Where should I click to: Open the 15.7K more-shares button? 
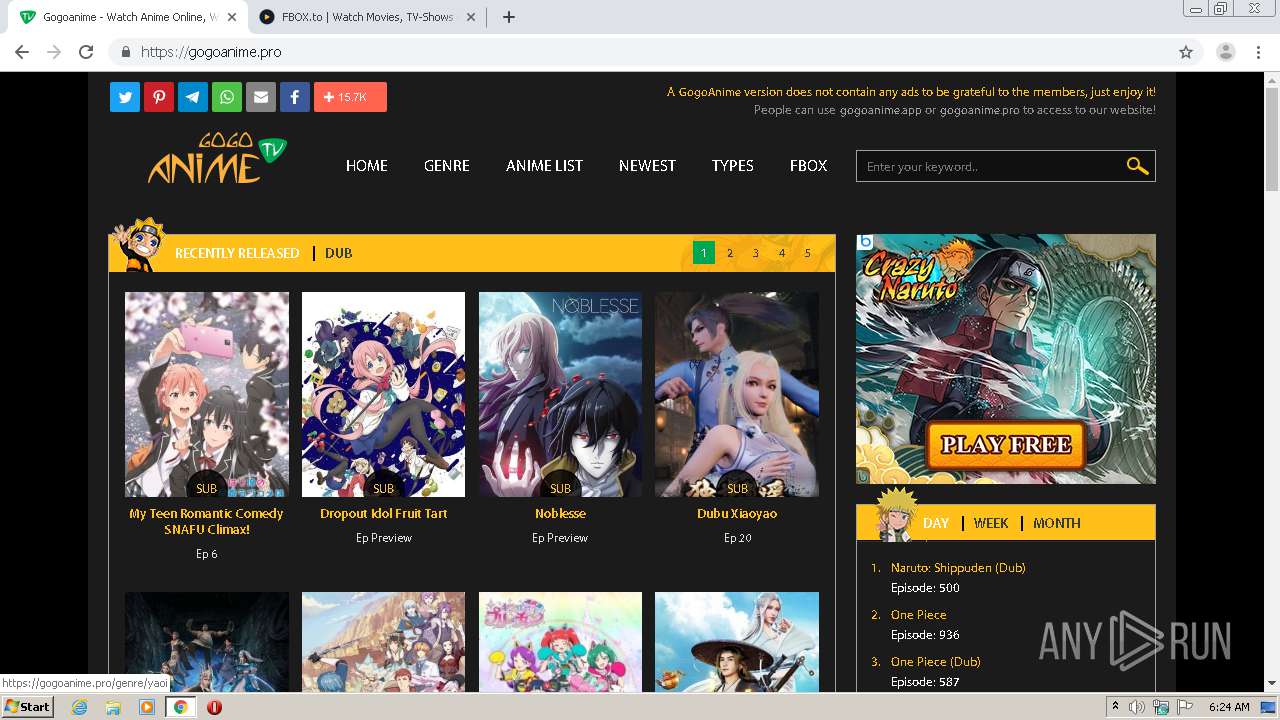coord(350,97)
